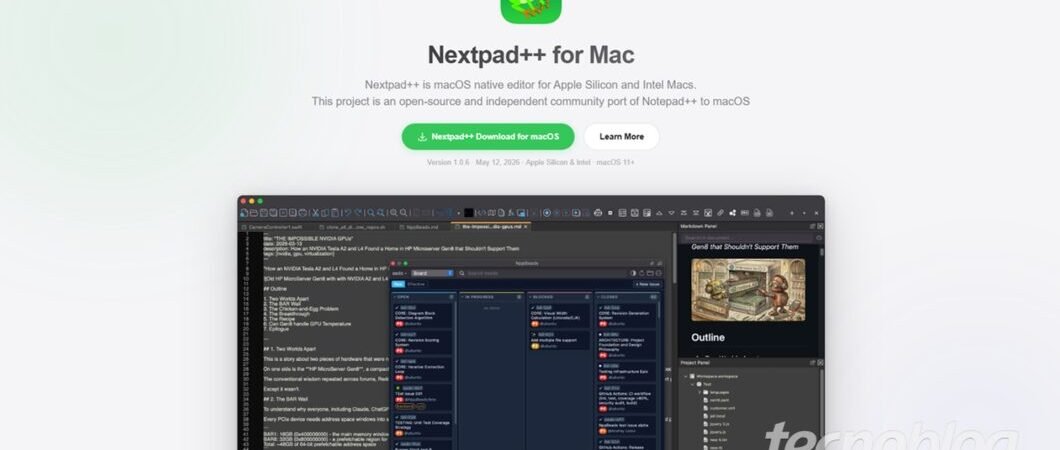This screenshot has width=1060, height=450.
Task: Click the "The Chicken-and-Egg Problem" editor line
Action: pos(299,309)
